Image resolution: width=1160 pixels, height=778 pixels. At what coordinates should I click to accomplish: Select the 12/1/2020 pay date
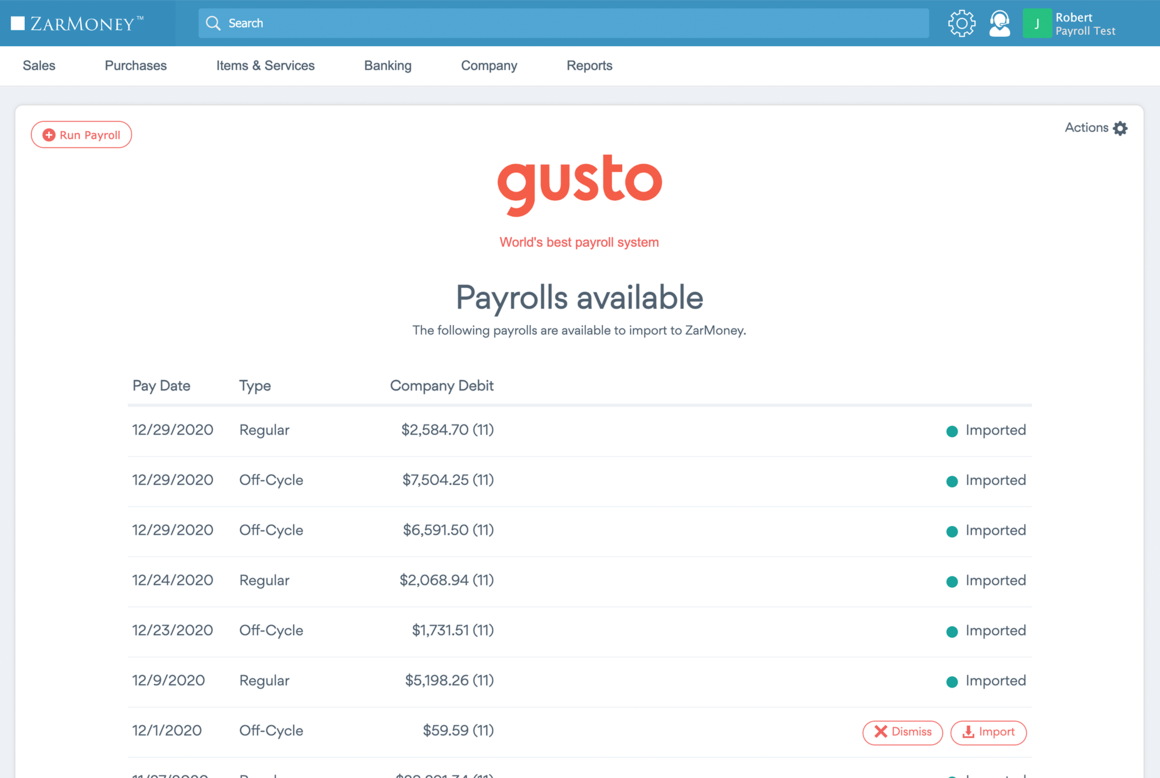tap(166, 731)
